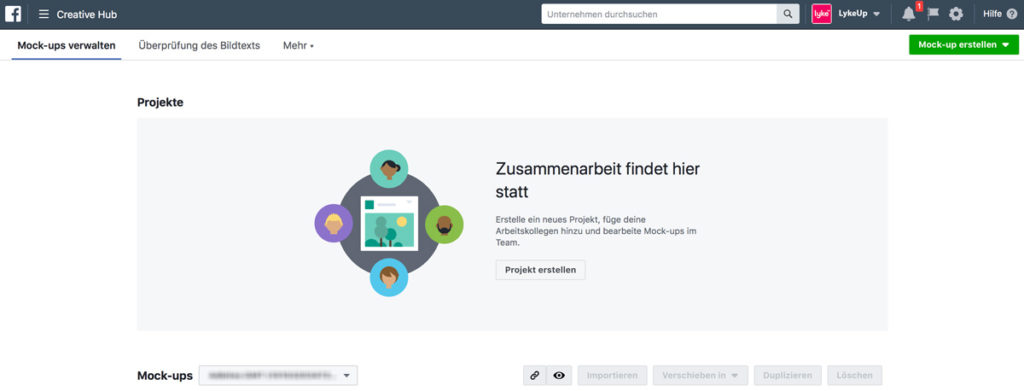The height and width of the screenshot is (391, 1024).
Task: Click the Hilfe link
Action: 992,14
